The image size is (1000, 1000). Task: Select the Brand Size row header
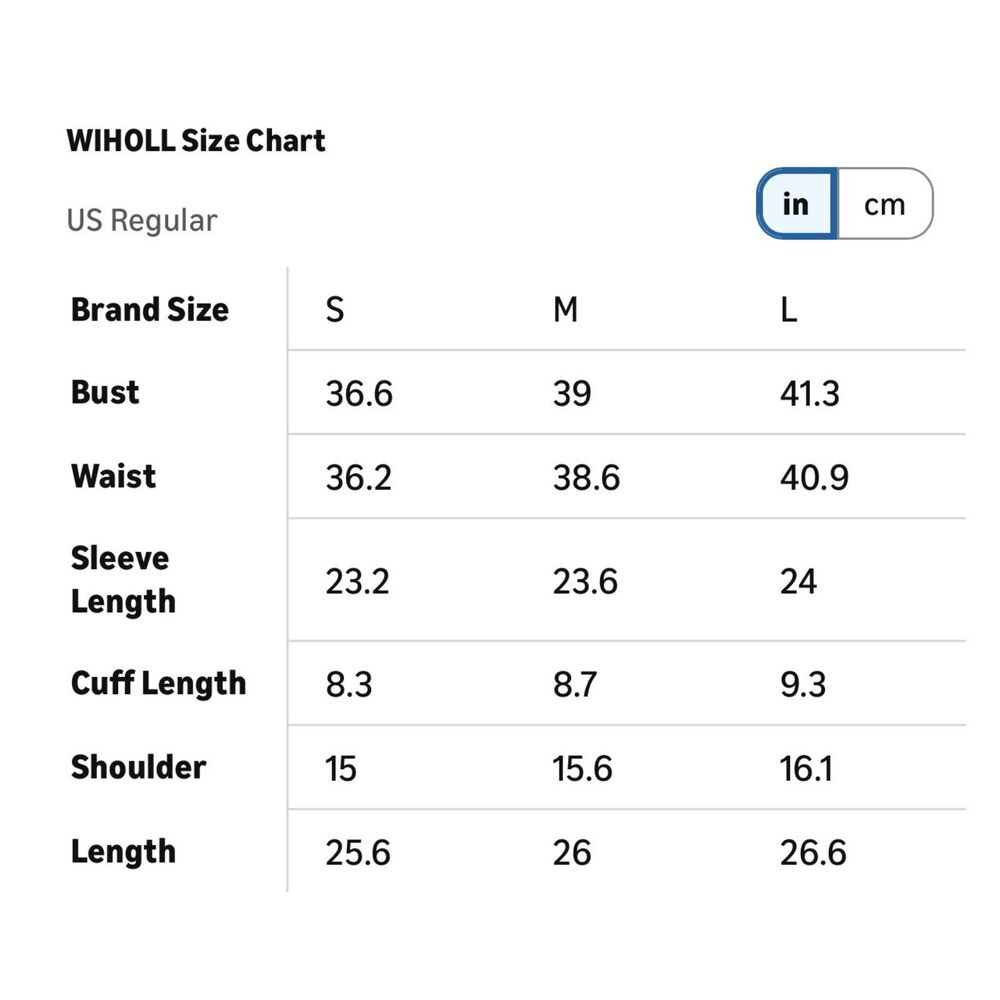pos(150,310)
